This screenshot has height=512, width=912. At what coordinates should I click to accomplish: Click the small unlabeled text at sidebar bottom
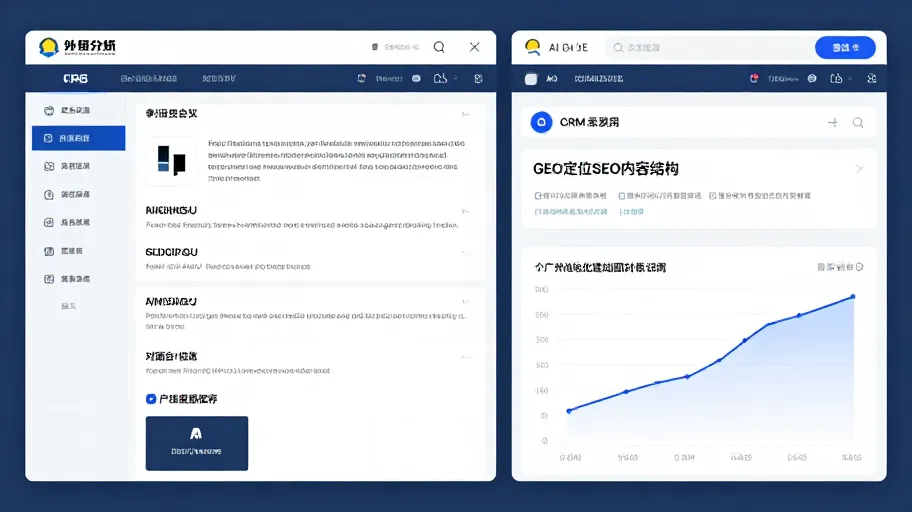click(69, 306)
